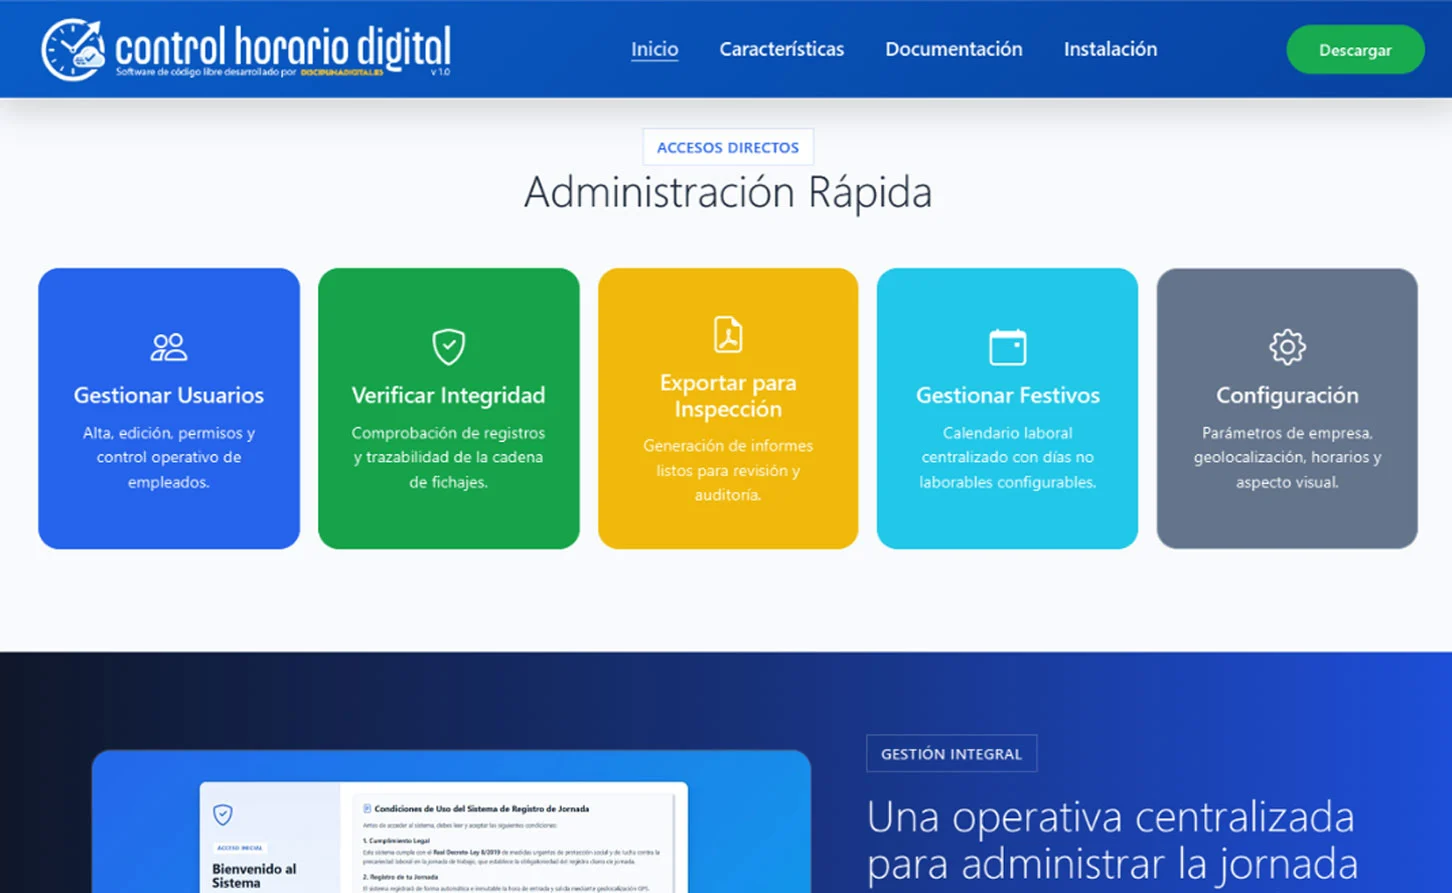Open the Características nav item
The height and width of the screenshot is (893, 1452).
click(x=781, y=49)
